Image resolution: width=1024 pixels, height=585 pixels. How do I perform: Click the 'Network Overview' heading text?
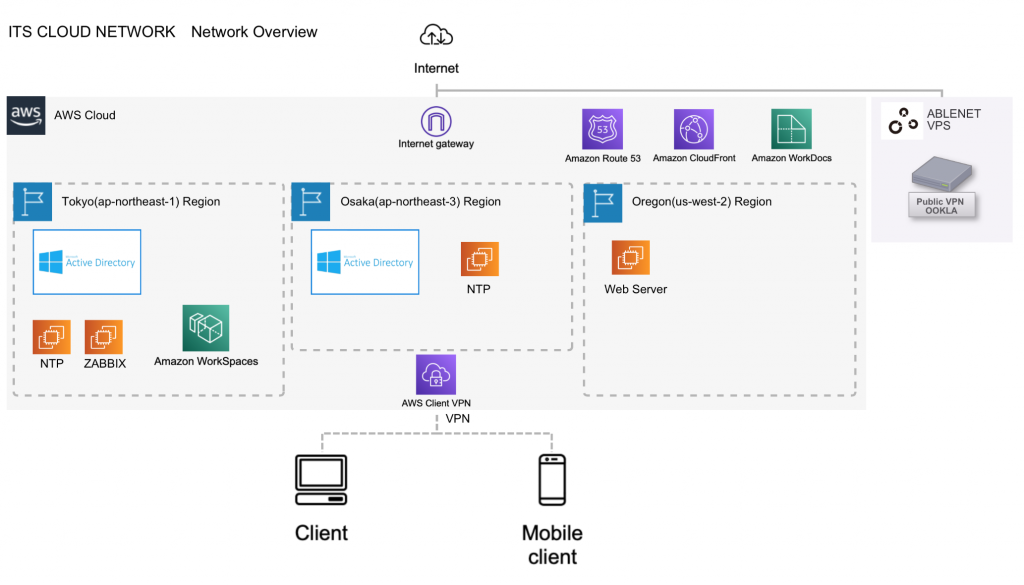pos(254,32)
